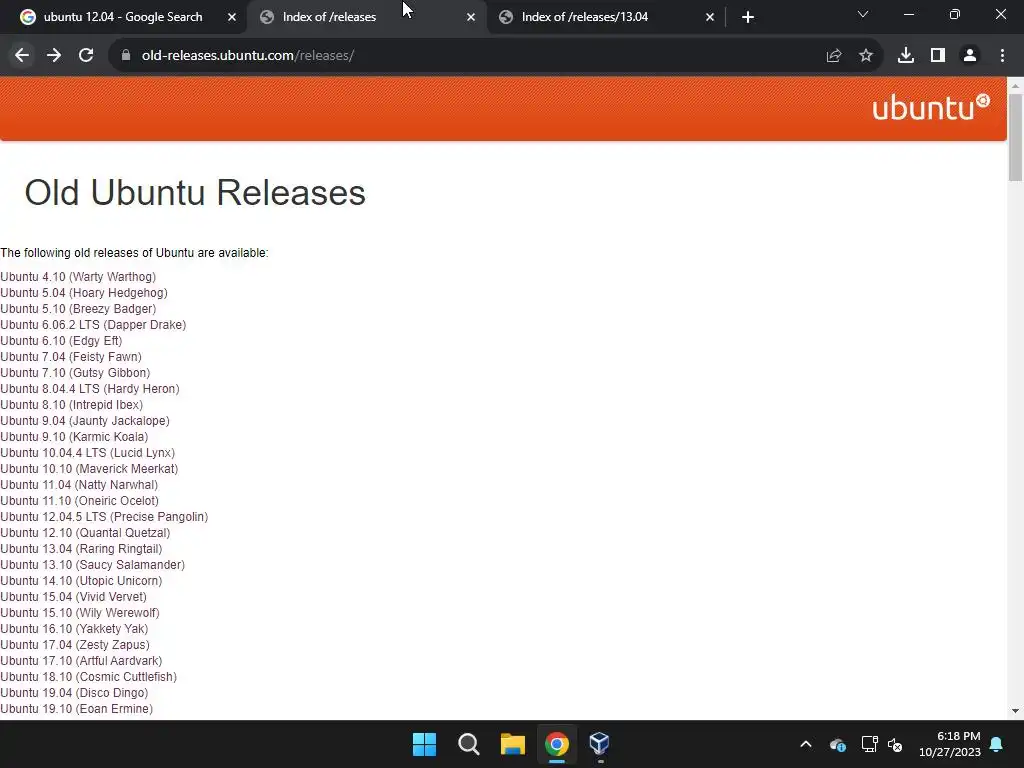Go back to the previous page
Screen dimensions: 1024x768
pyautogui.click(x=22, y=56)
